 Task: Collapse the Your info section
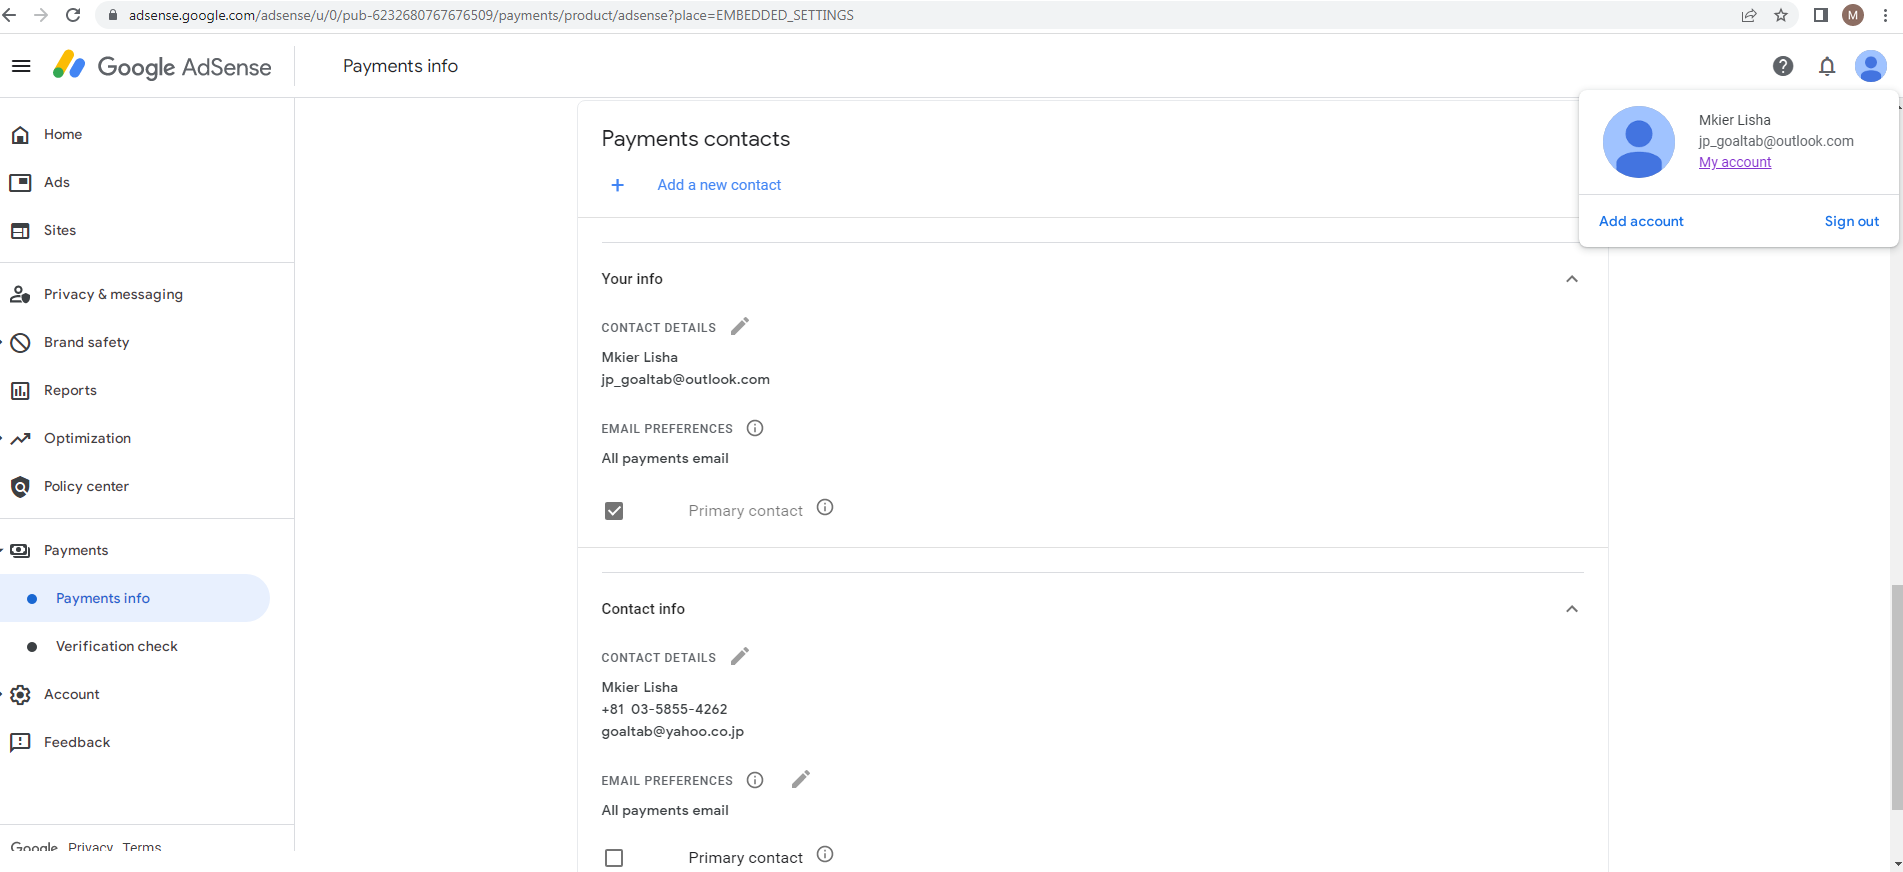coord(1572,279)
